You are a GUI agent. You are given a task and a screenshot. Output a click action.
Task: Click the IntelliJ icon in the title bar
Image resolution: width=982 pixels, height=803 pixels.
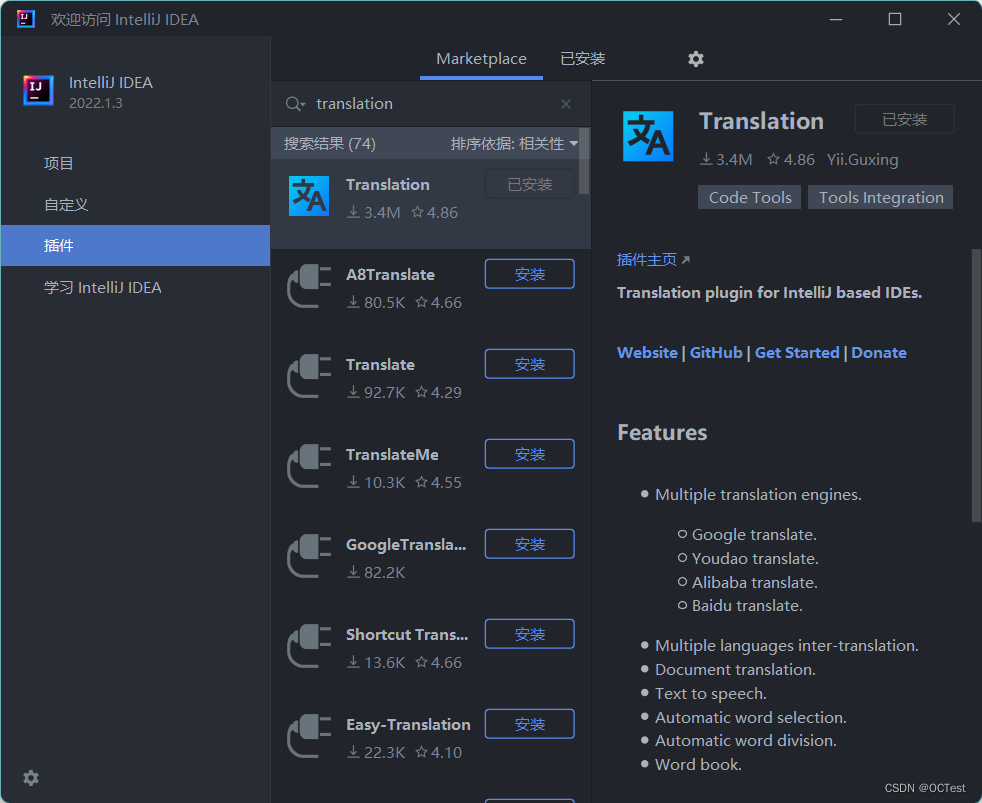[x=26, y=19]
